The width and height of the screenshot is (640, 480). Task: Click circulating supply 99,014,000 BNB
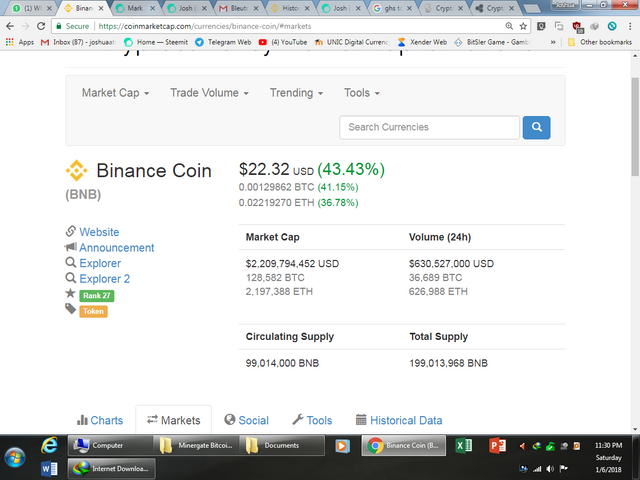pos(282,363)
